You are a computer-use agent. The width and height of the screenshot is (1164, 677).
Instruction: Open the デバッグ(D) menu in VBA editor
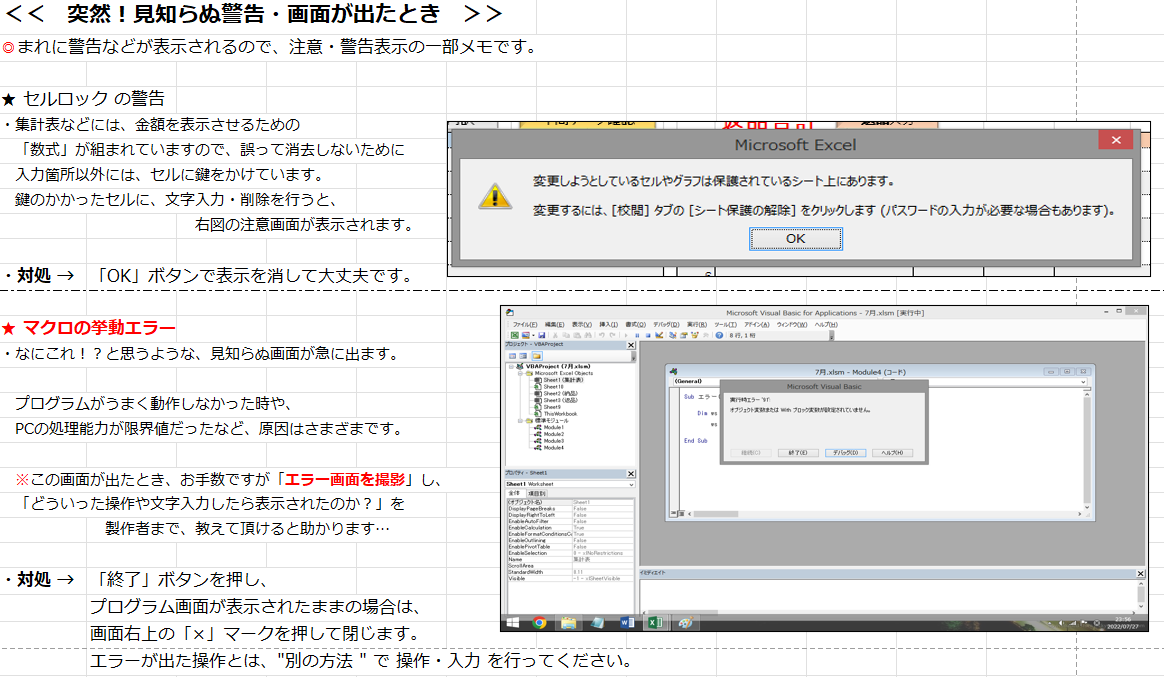[x=665, y=325]
